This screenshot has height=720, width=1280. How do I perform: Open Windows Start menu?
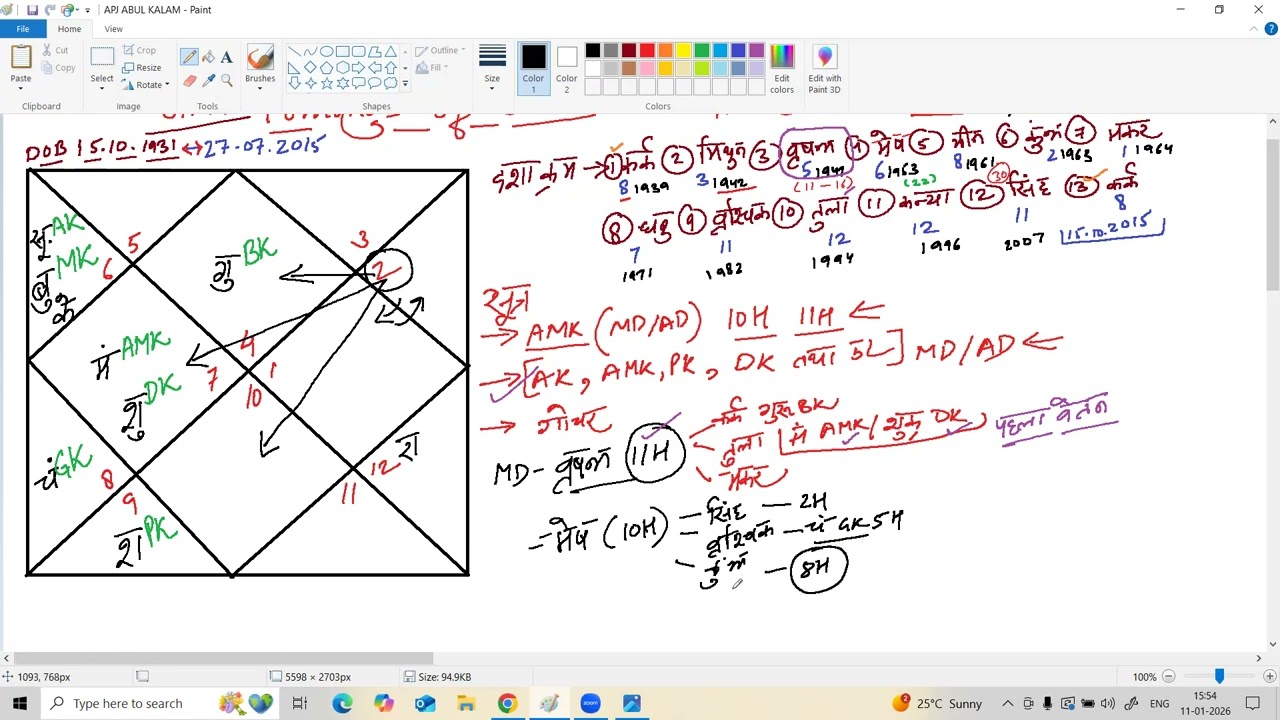pos(20,703)
